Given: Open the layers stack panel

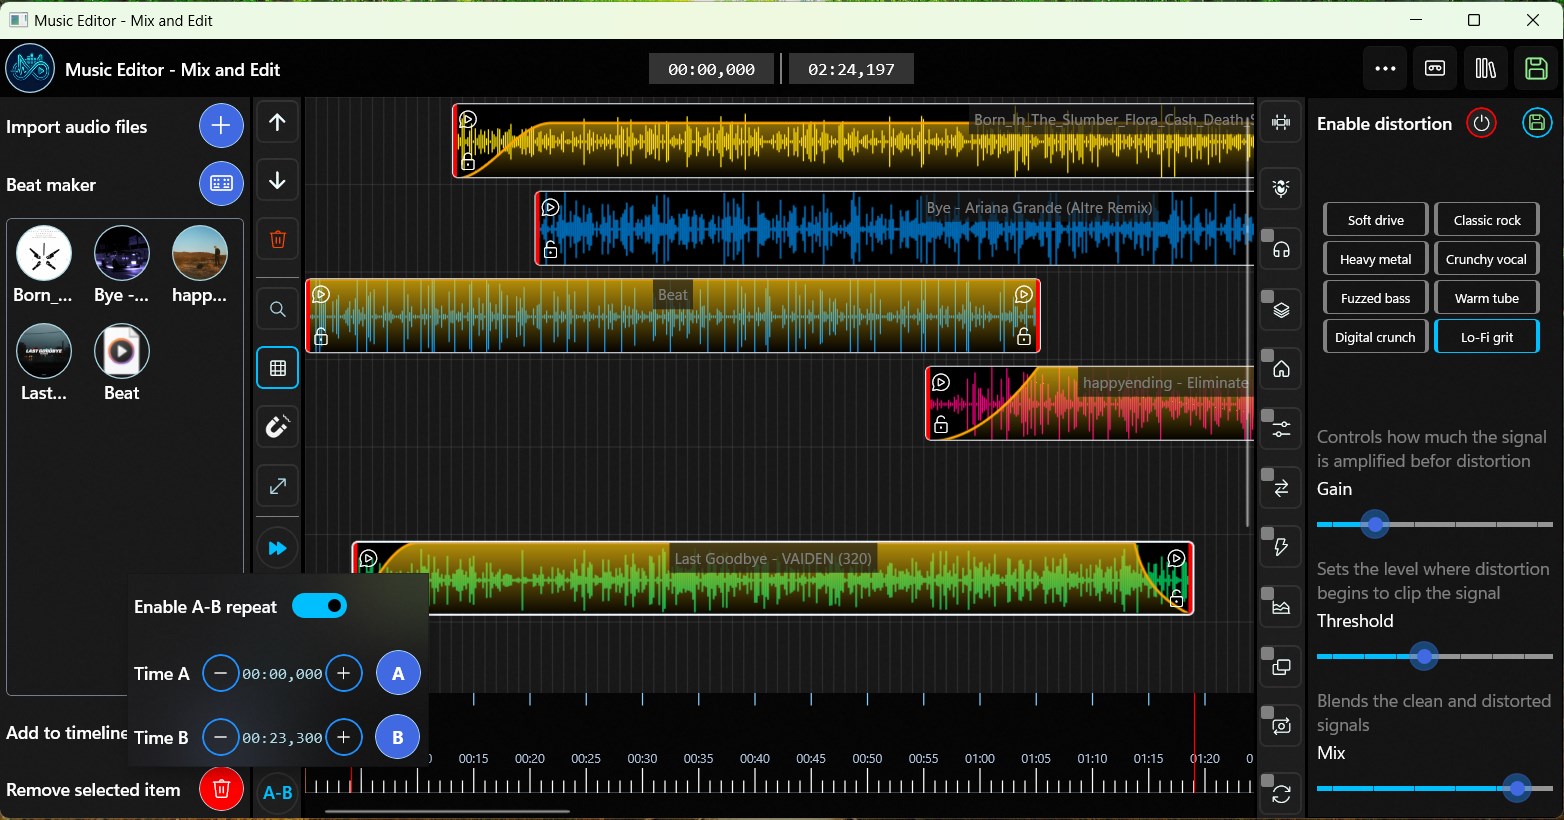Looking at the screenshot, I should [1281, 309].
